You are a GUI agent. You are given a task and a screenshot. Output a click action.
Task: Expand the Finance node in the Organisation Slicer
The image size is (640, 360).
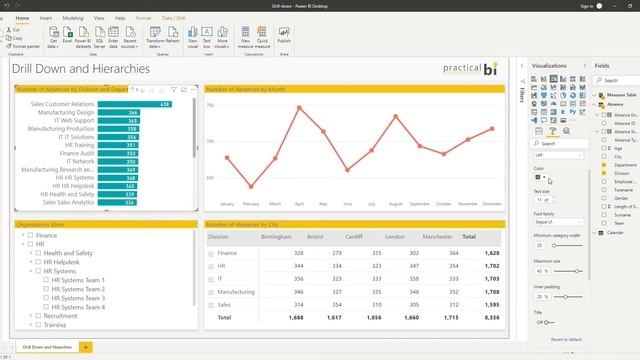pyautogui.click(x=23, y=236)
